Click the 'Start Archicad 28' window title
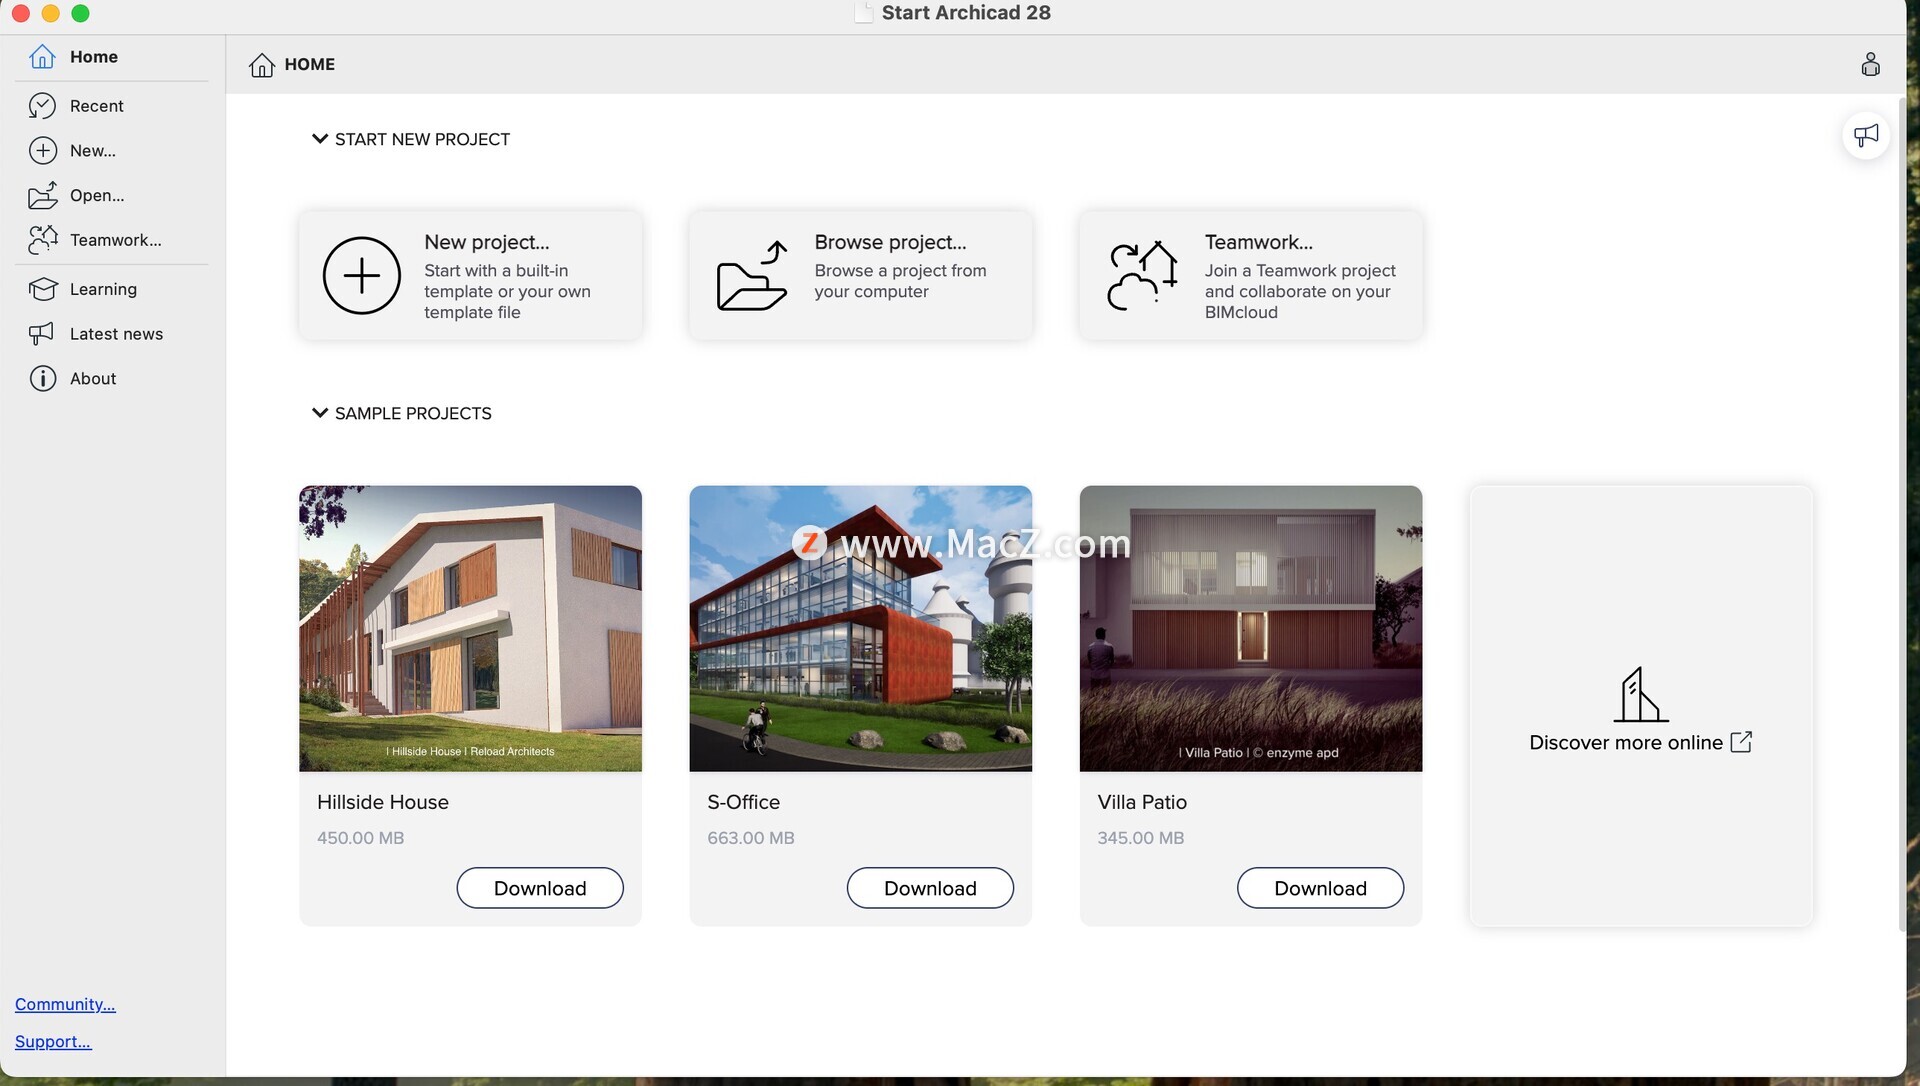Image resolution: width=1920 pixels, height=1086 pixels. click(966, 13)
